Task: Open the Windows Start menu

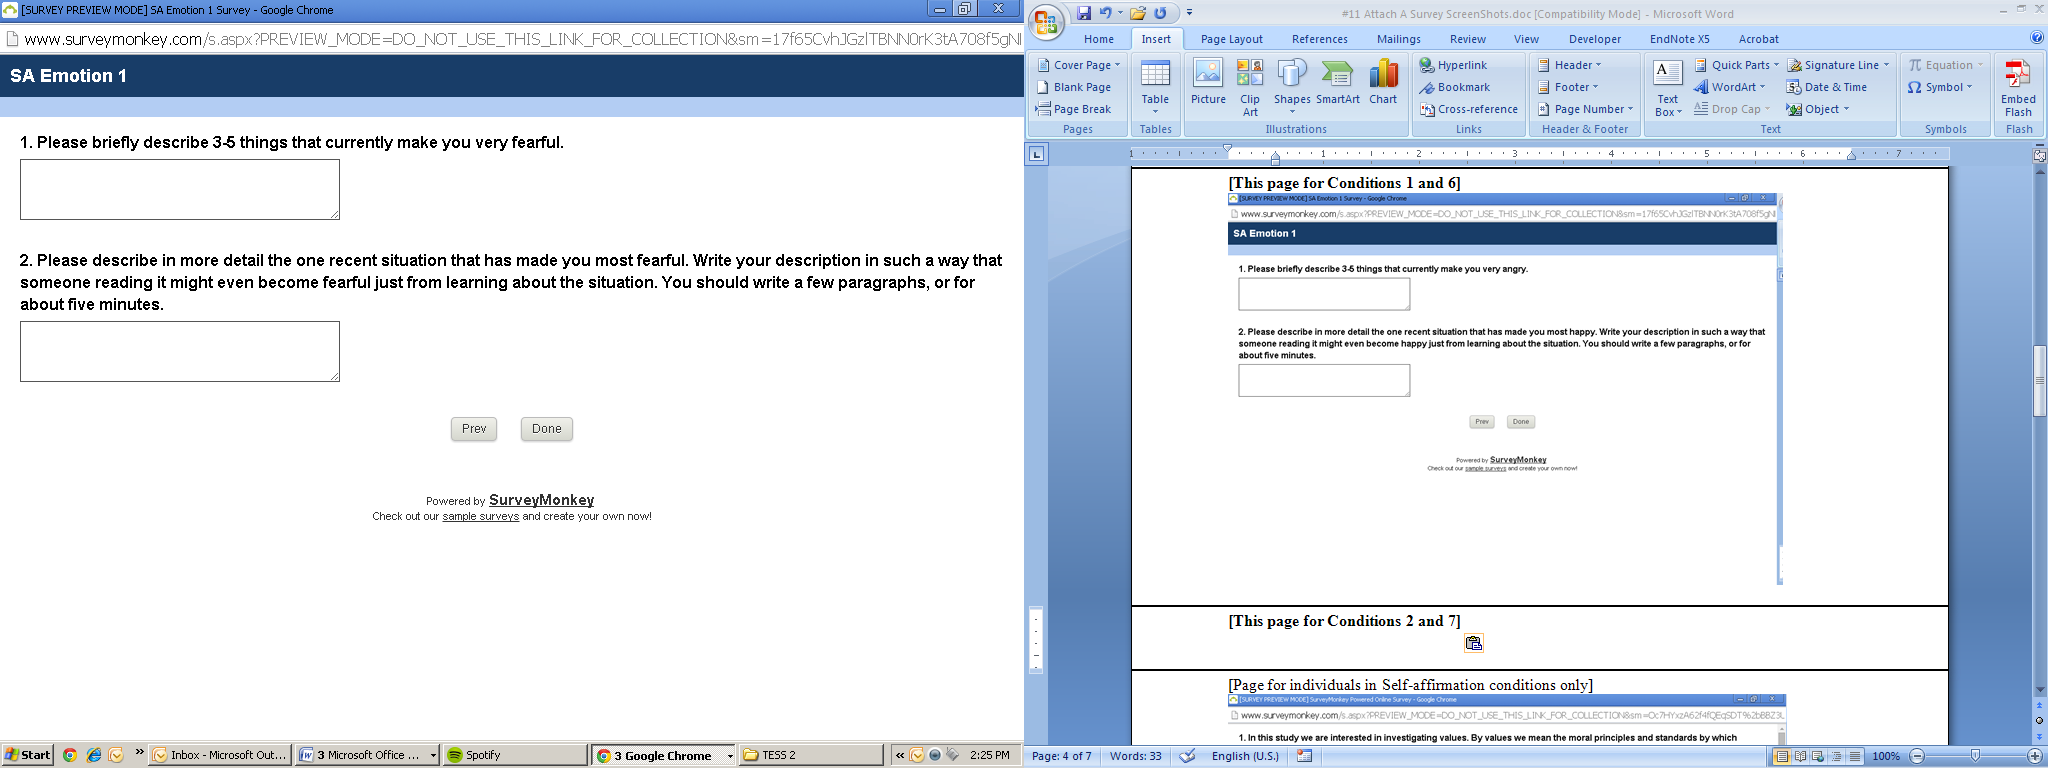Action: [27, 755]
